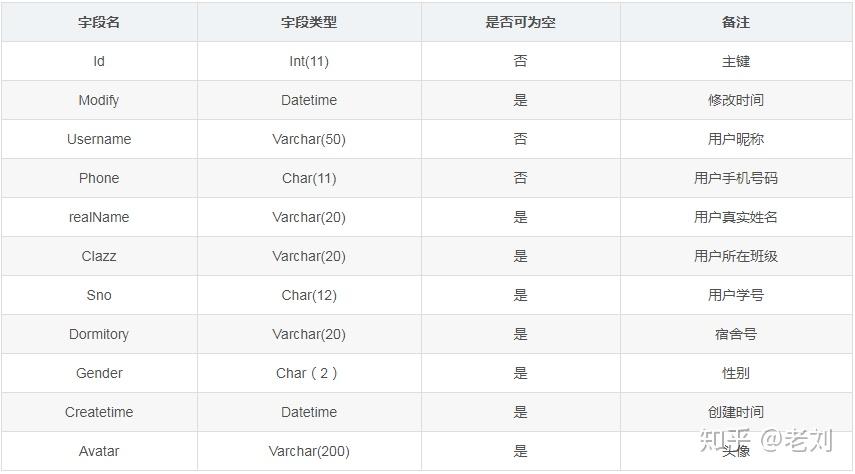Select the 修改时间 remark cell

click(x=736, y=100)
